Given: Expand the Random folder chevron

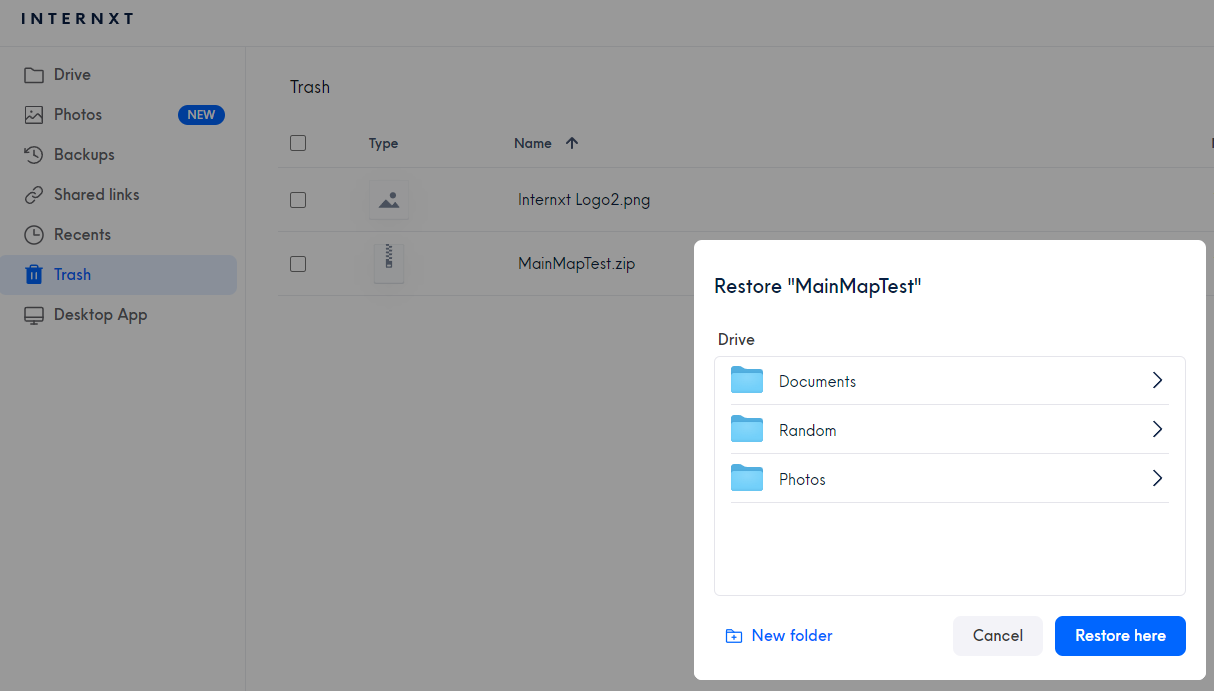Looking at the screenshot, I should tap(1157, 429).
